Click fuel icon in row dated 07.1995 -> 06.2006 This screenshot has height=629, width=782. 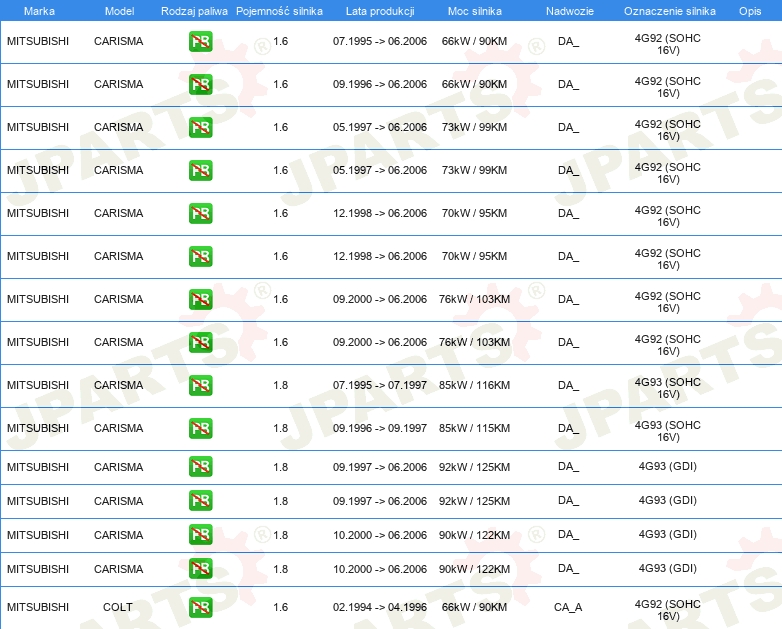pos(200,41)
